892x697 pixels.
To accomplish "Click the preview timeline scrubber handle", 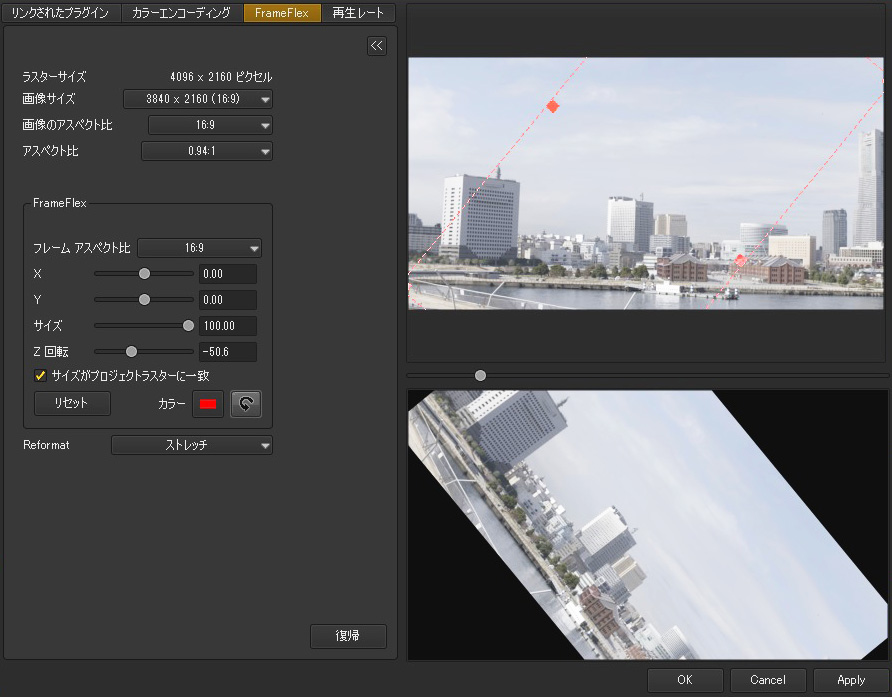I will click(x=480, y=375).
